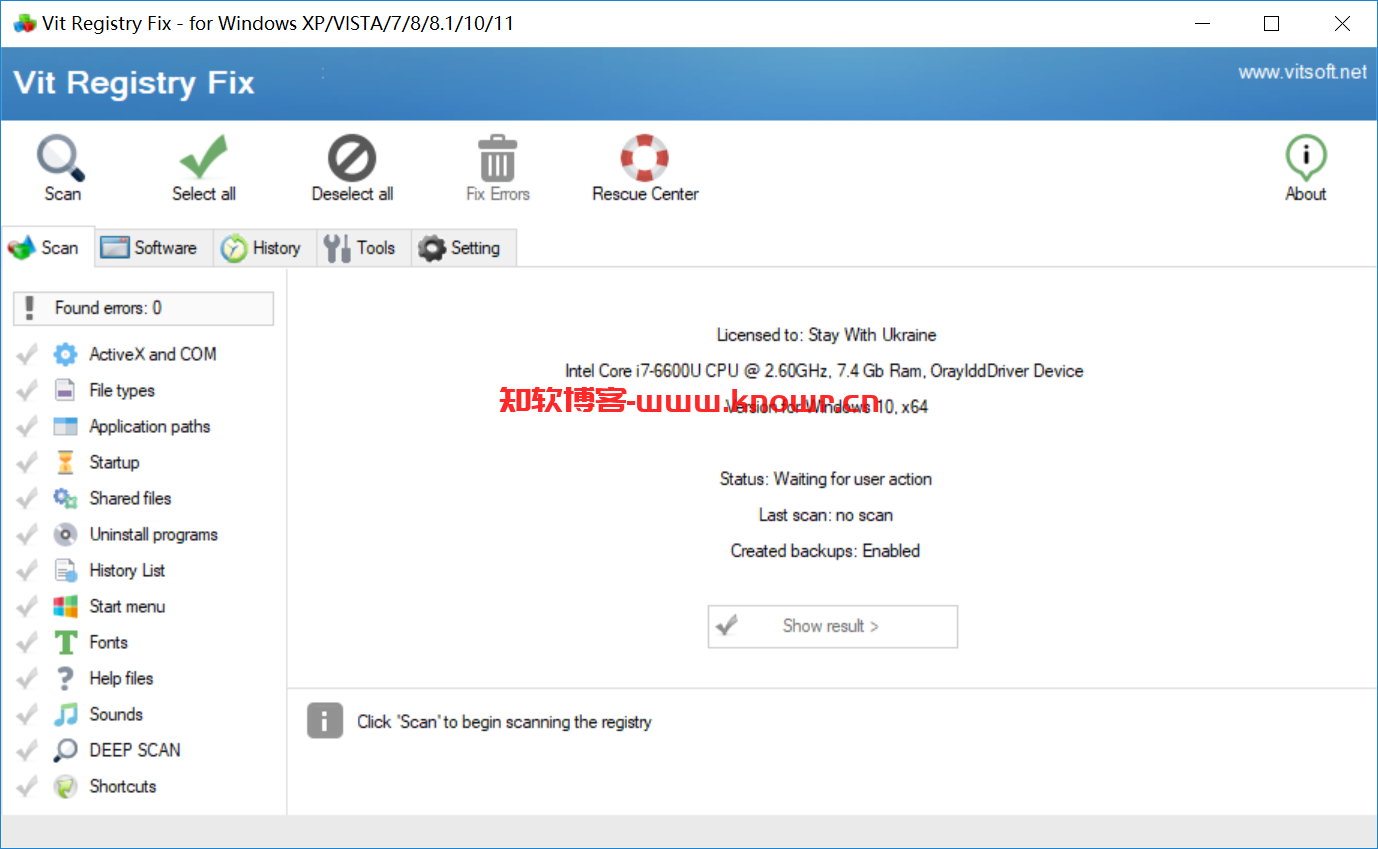
Task: Click the info icon beside scan hint
Action: coord(325,721)
